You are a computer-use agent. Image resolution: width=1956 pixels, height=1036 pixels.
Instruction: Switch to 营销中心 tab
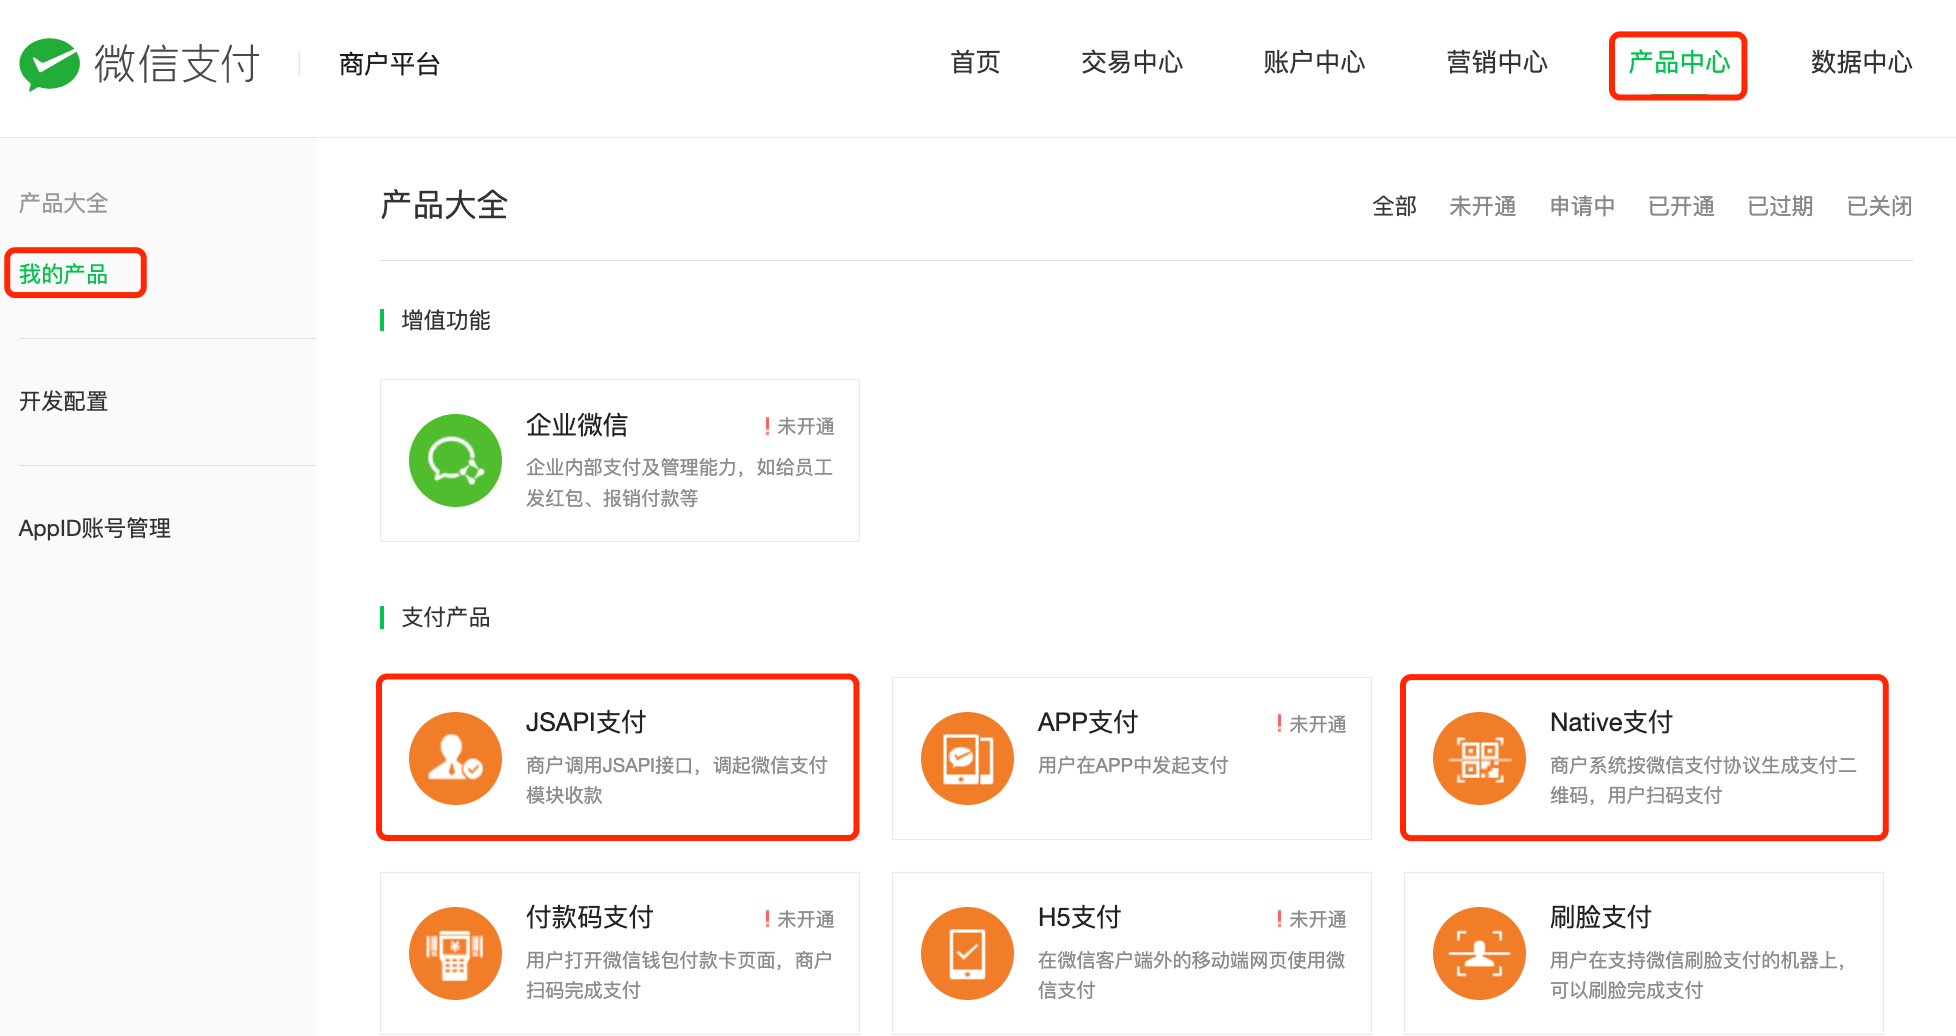(1497, 63)
